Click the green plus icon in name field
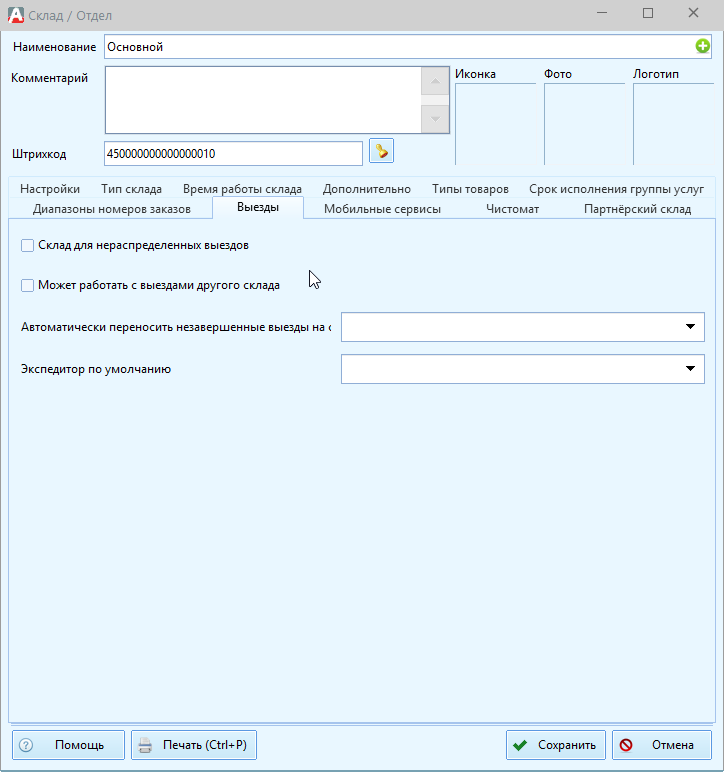Screen dimensions: 724x772 703,46
